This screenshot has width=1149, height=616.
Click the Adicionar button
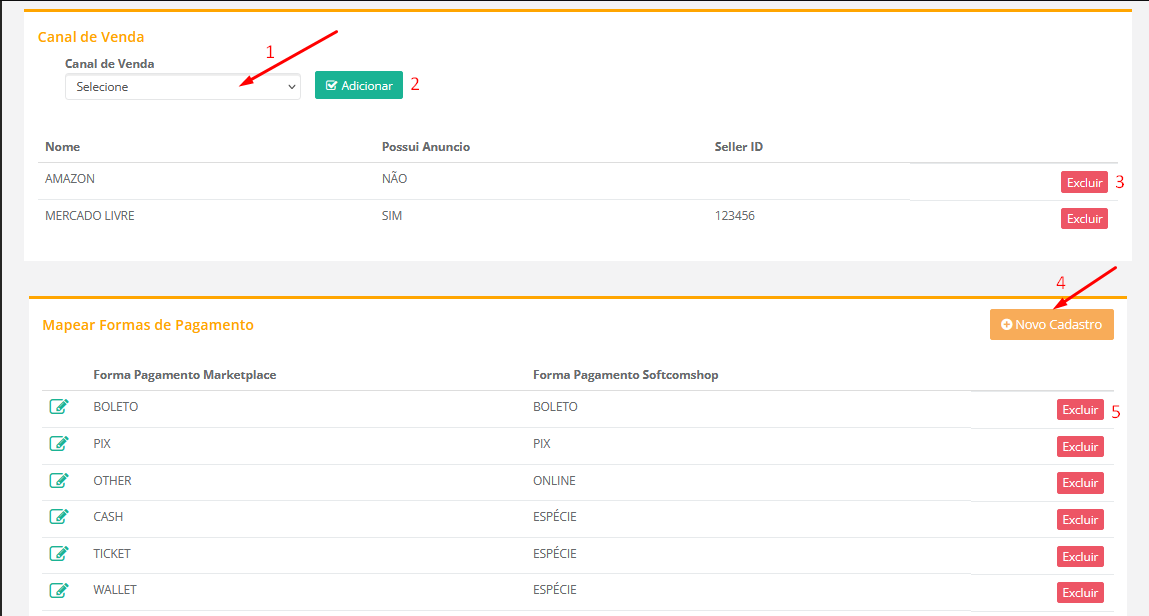coord(358,86)
